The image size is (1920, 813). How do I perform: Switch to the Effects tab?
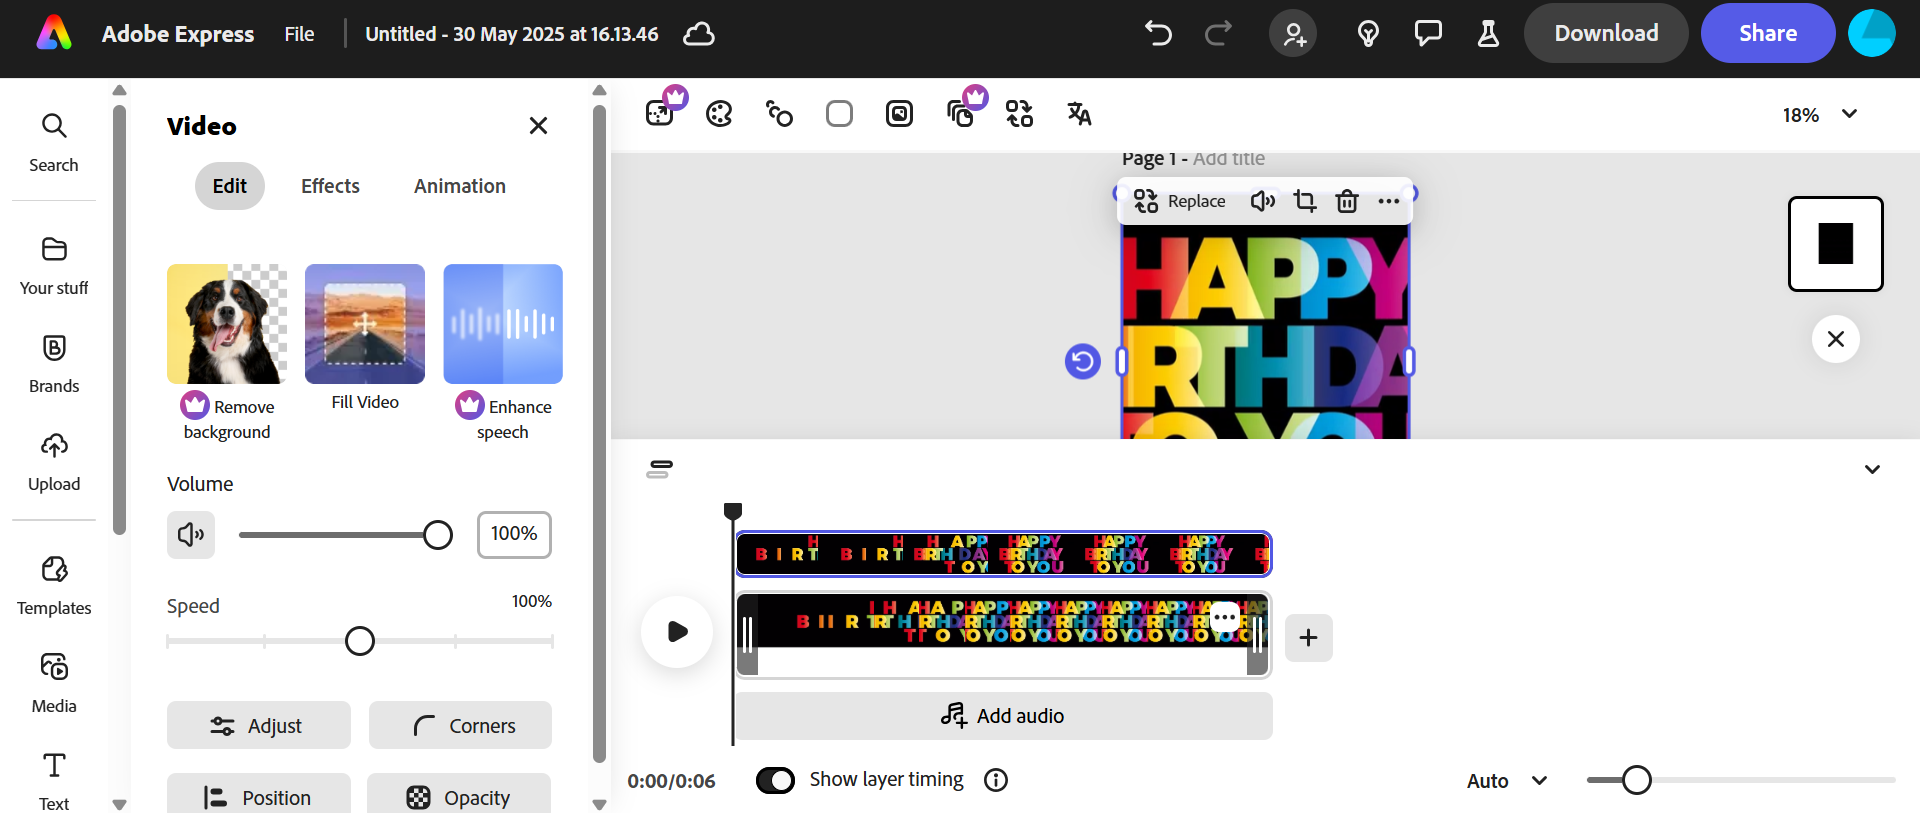pos(330,186)
